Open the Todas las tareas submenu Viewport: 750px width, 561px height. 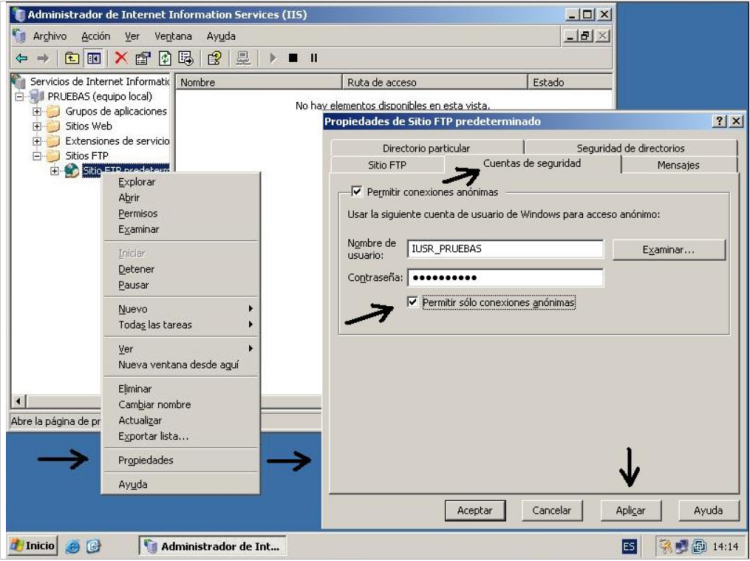coord(182,325)
